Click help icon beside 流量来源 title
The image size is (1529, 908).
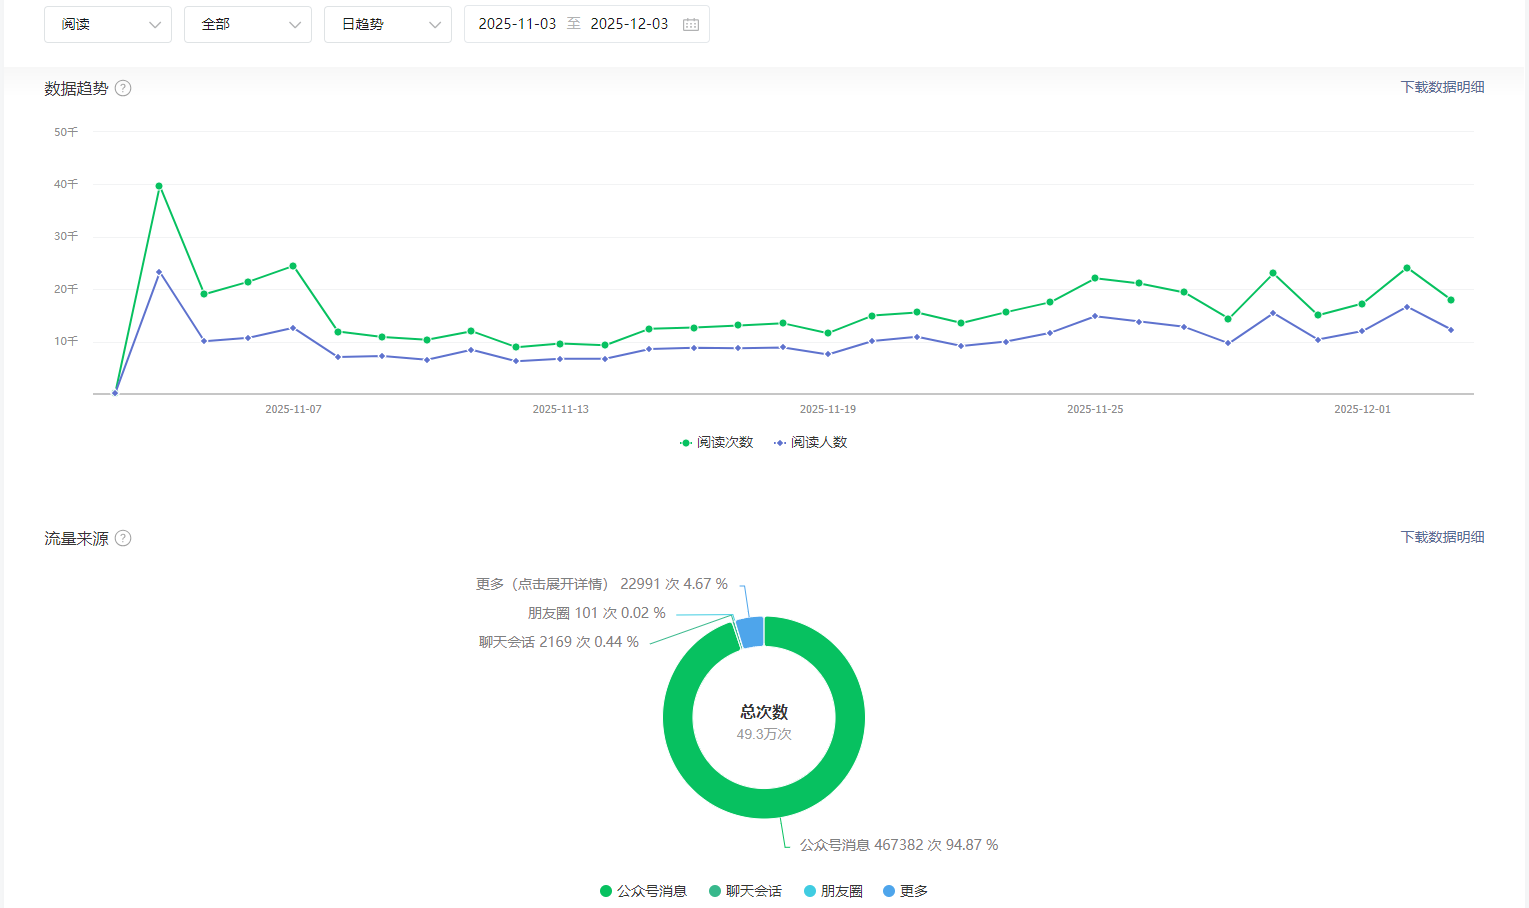[x=123, y=538]
